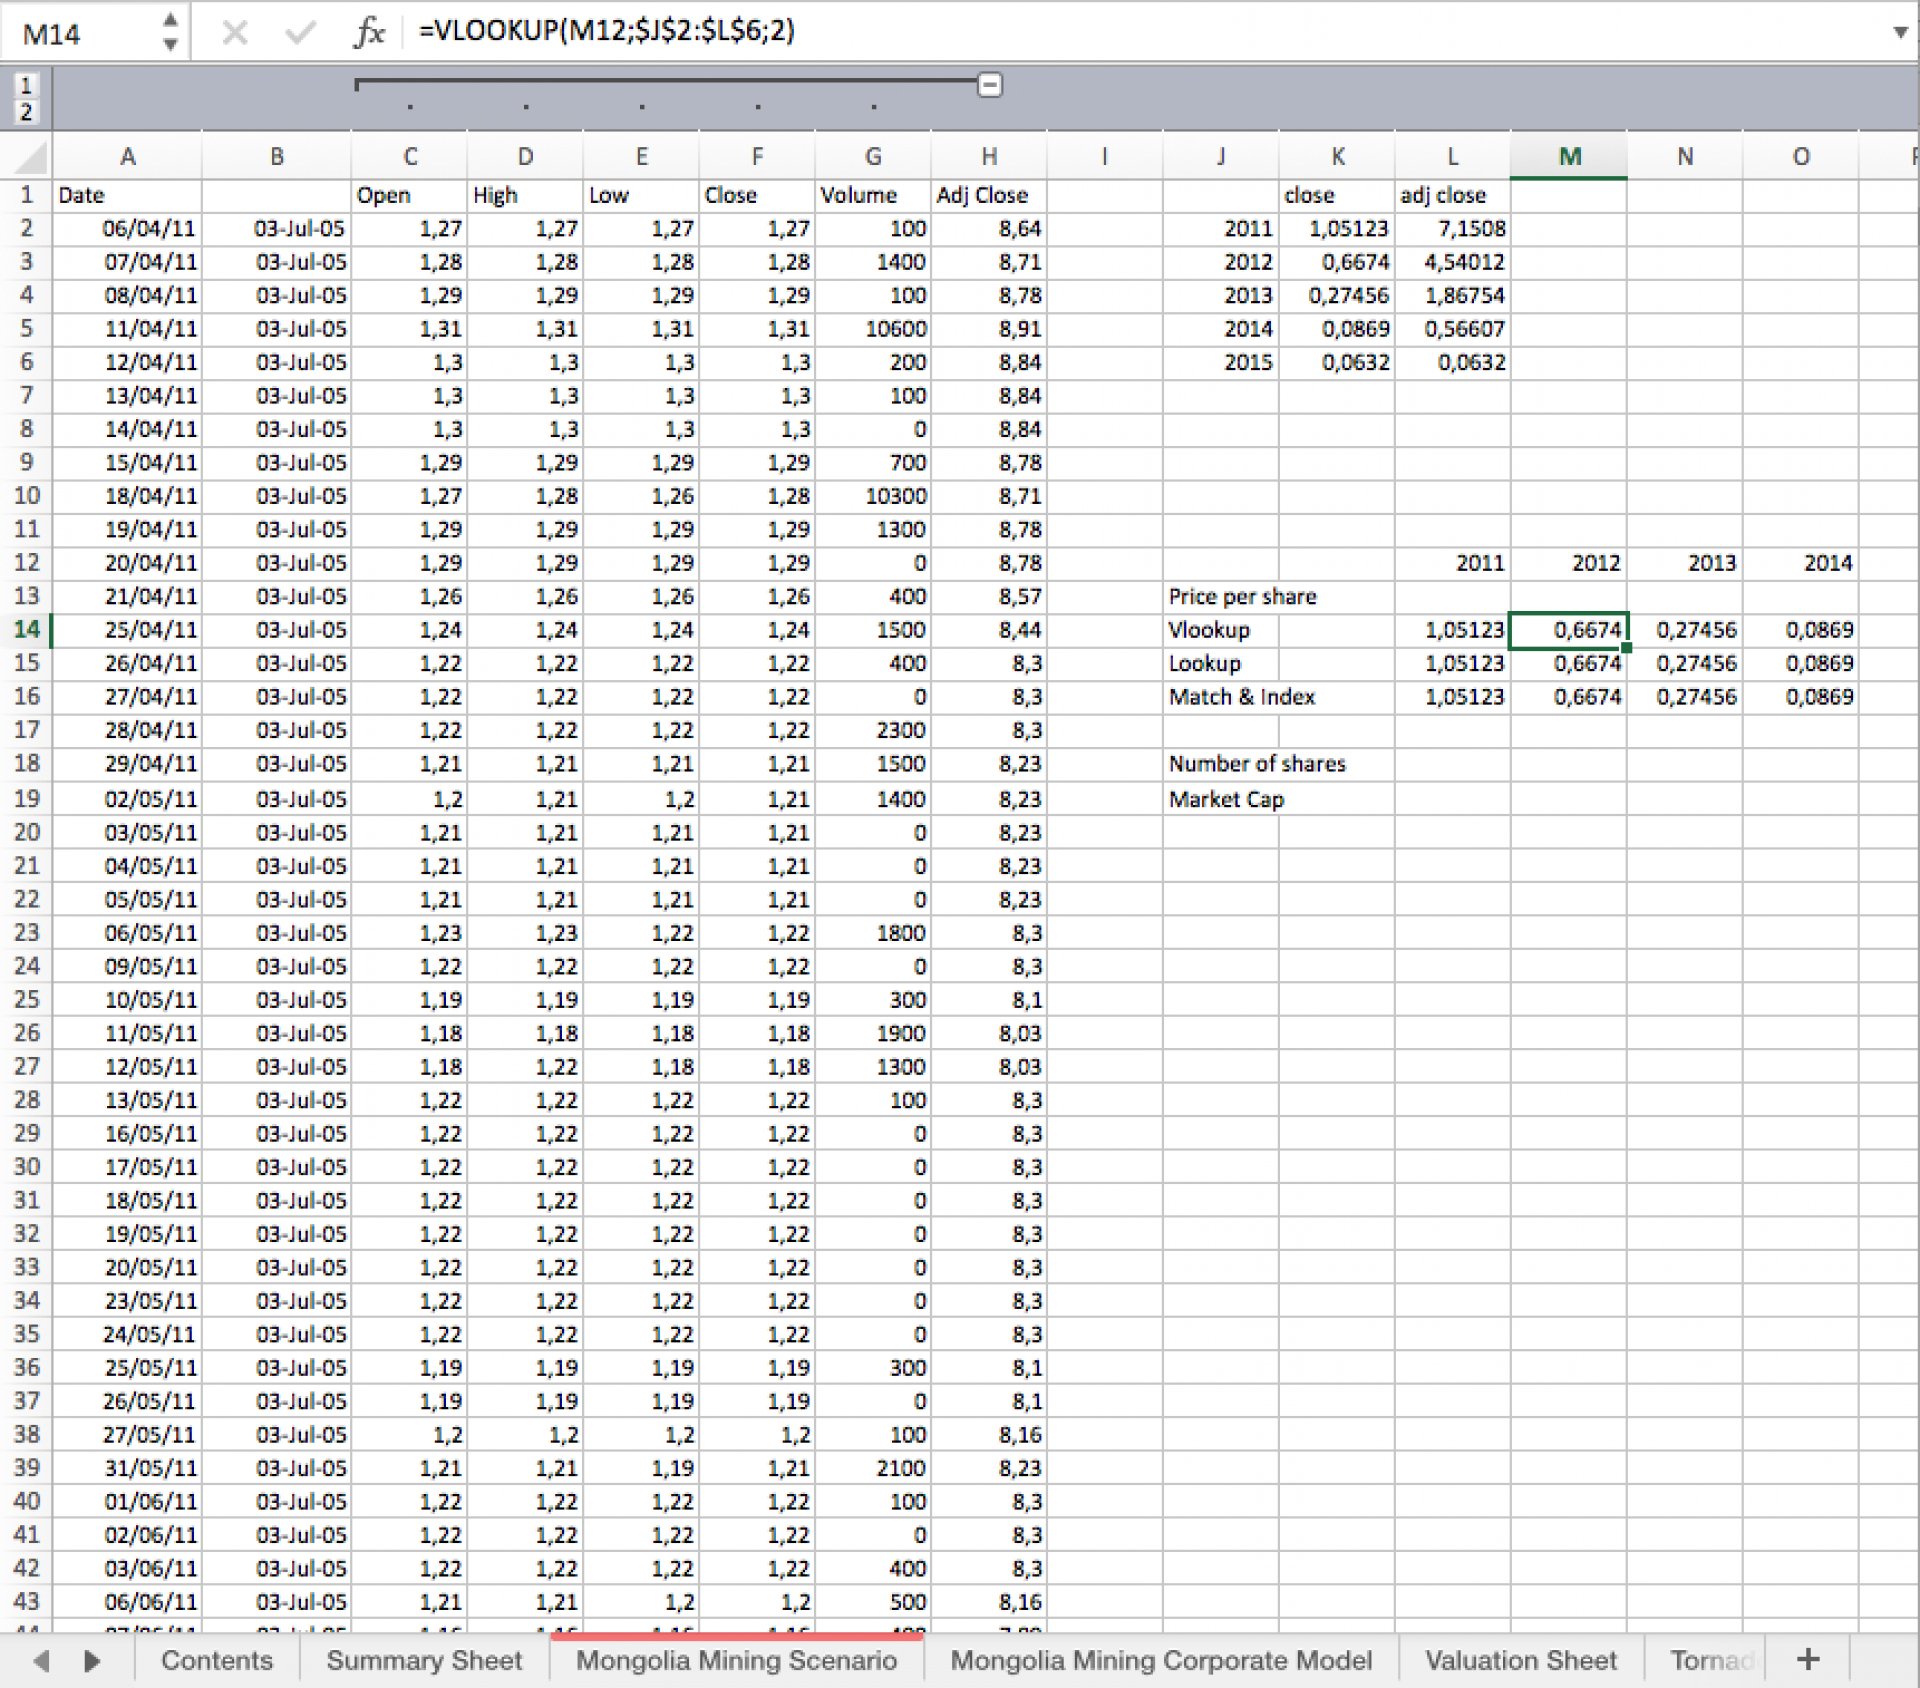Select the 'Adj Close' header cell
Viewport: 1920px width, 1688px height.
989,196
